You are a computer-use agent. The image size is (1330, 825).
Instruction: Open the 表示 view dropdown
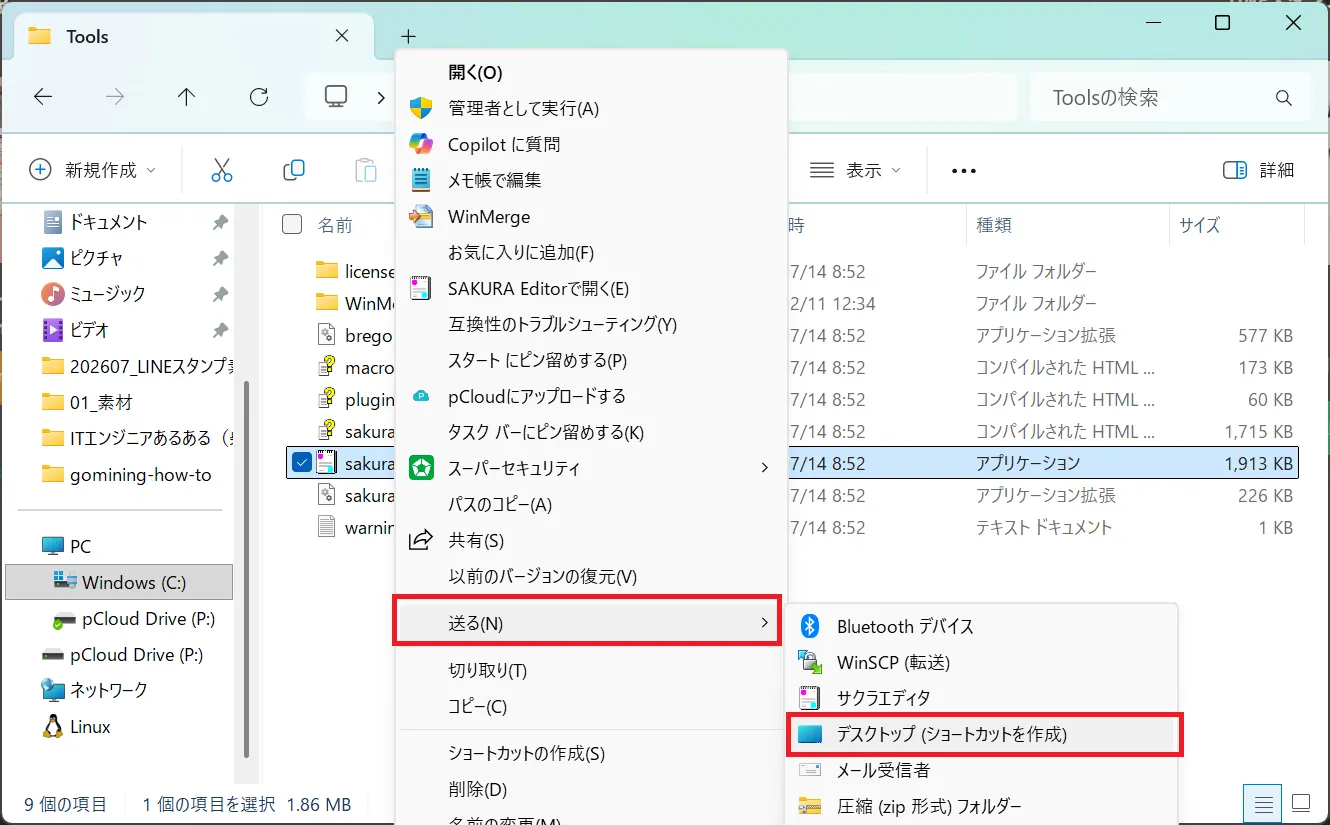855,170
